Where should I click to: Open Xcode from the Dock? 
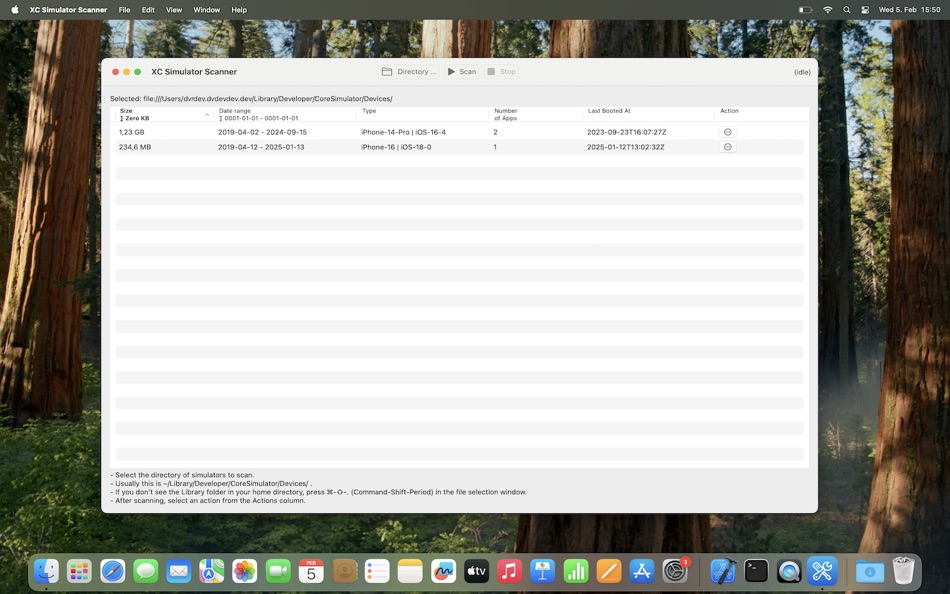[722, 571]
